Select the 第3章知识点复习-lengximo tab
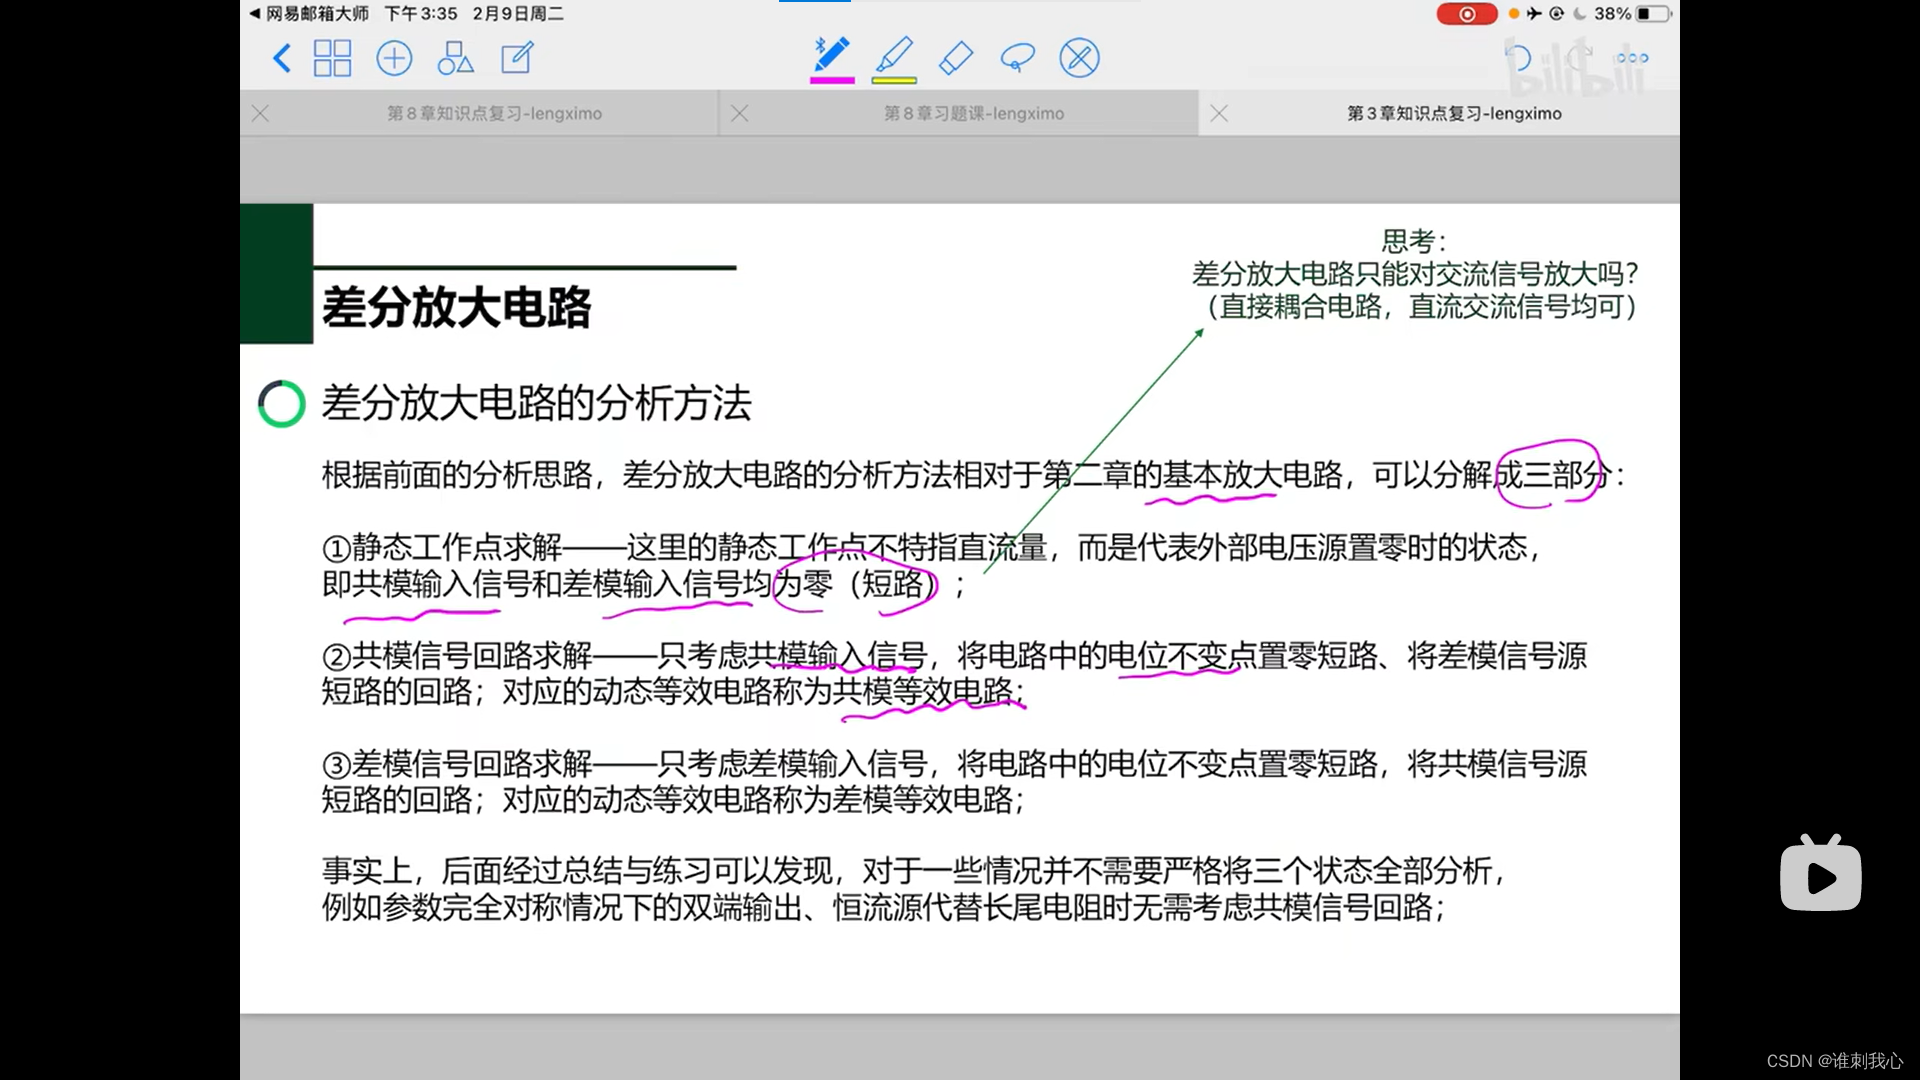 click(1453, 114)
